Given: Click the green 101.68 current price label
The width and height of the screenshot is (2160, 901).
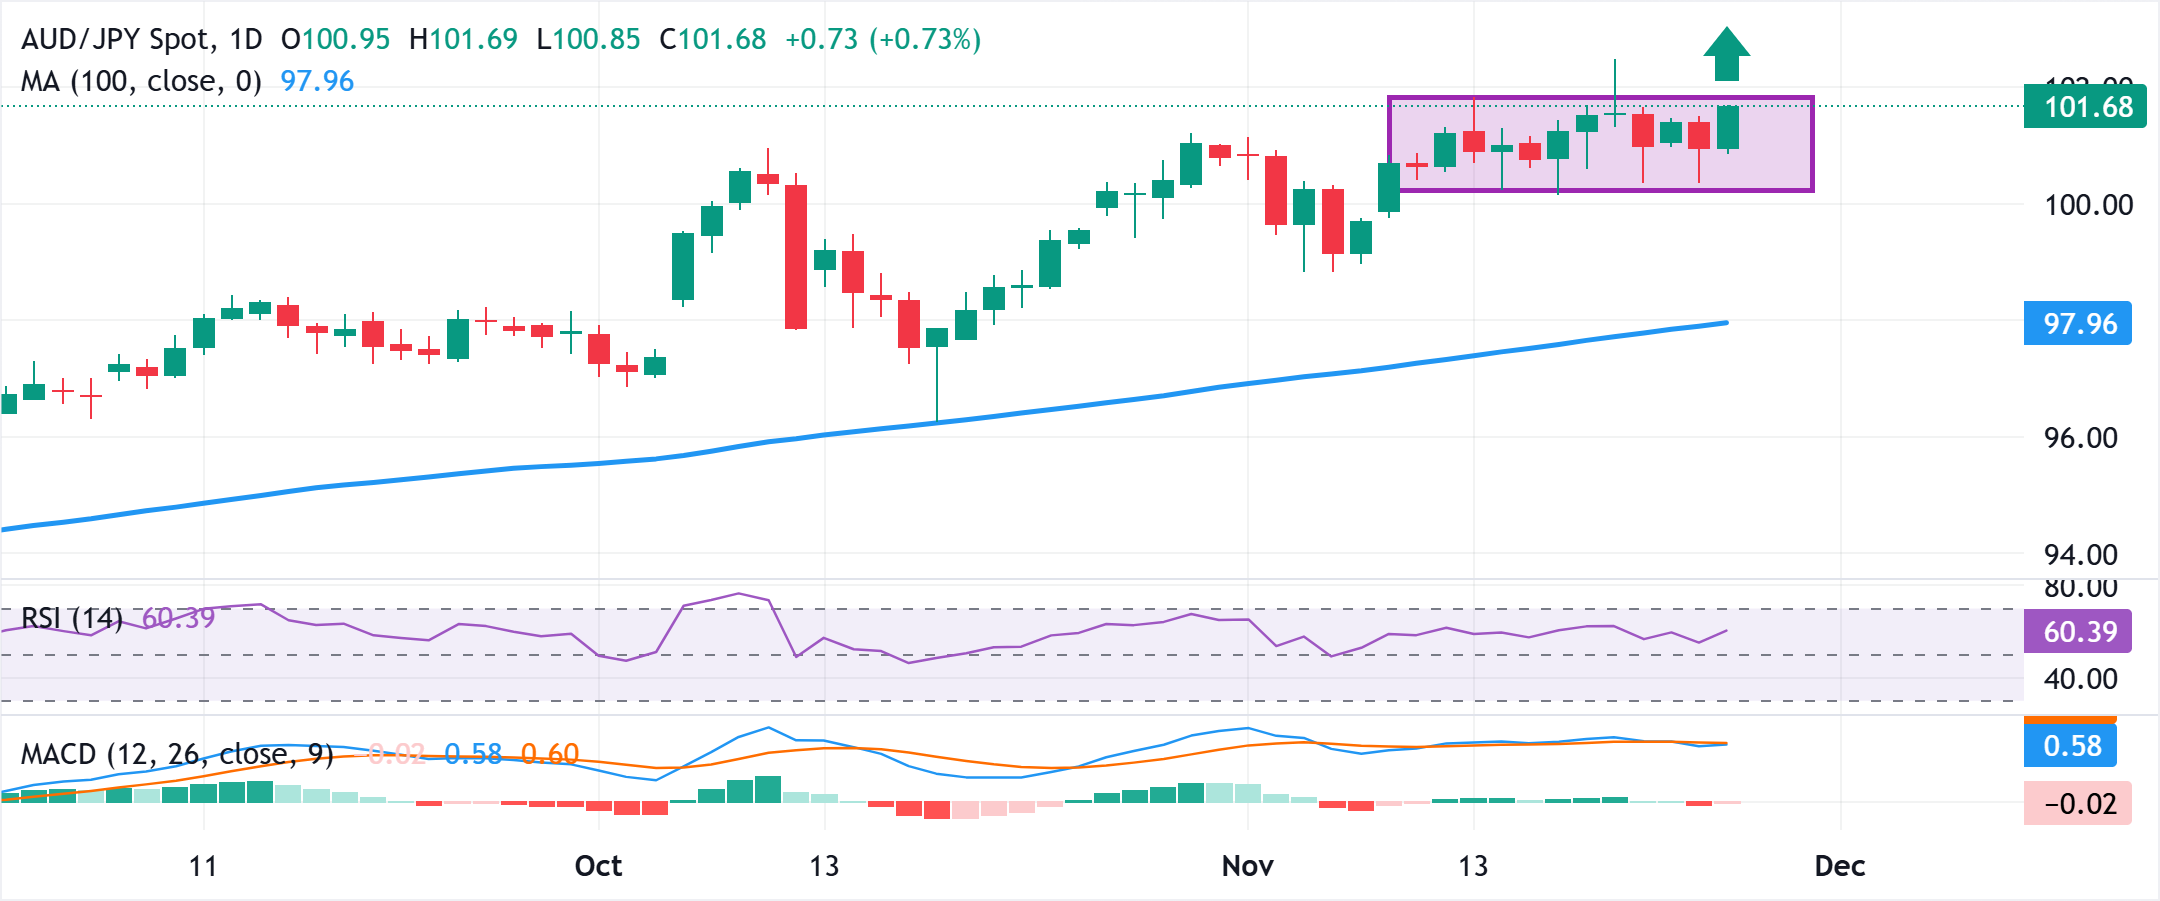Looking at the screenshot, I should [x=2086, y=107].
